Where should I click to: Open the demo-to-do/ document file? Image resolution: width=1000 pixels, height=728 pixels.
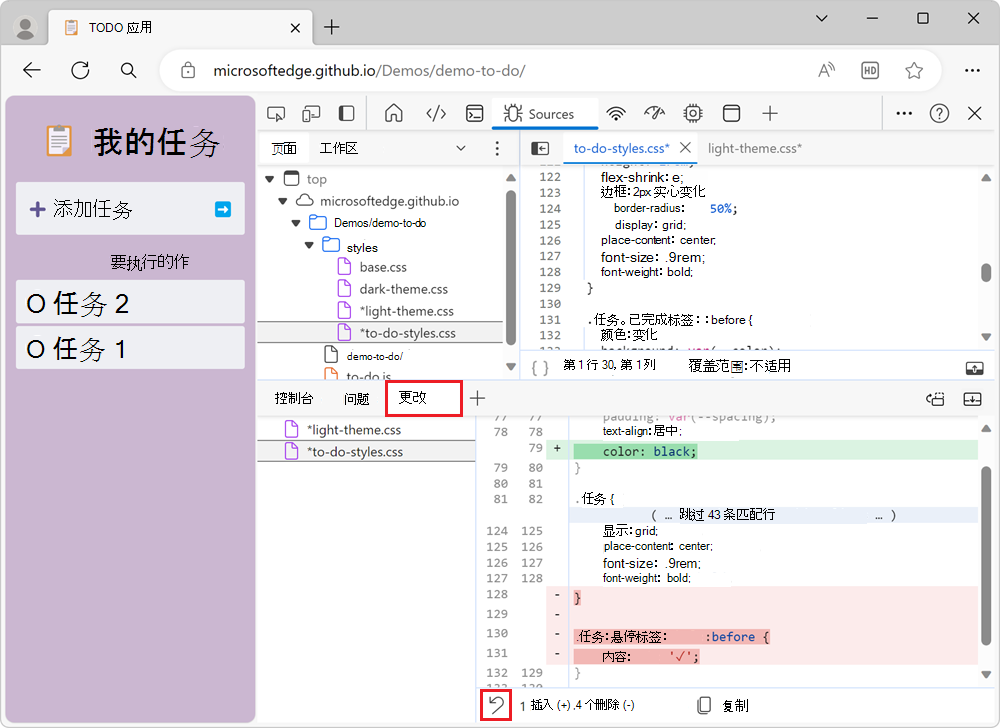coord(374,356)
